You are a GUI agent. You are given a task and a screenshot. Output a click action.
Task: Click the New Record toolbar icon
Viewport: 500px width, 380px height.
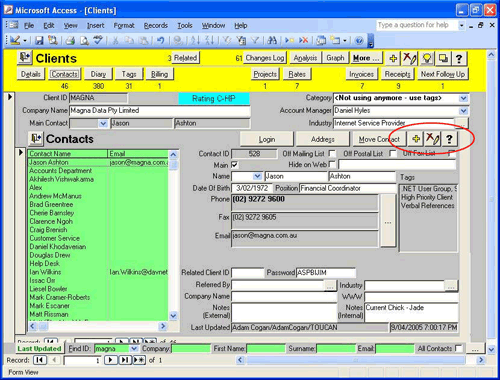click(289, 41)
